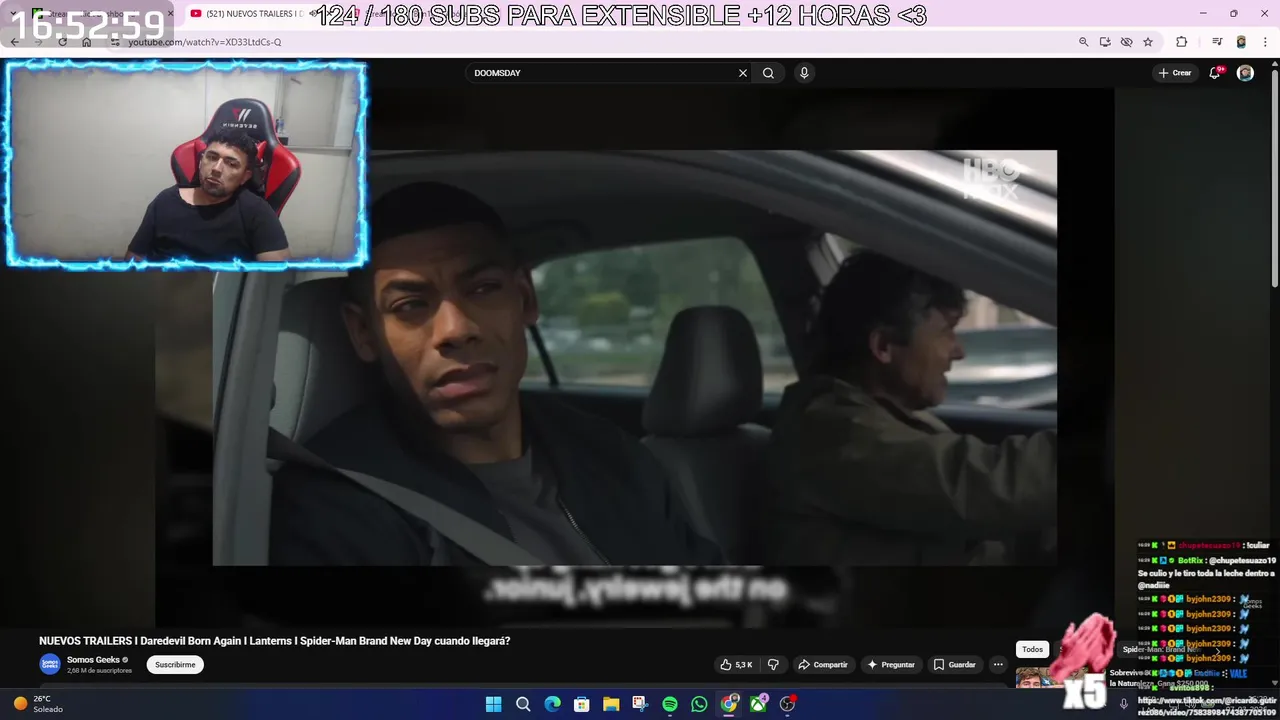Switch to Chrome from taskbar
Viewport: 1280px width, 720px height.
pos(729,704)
